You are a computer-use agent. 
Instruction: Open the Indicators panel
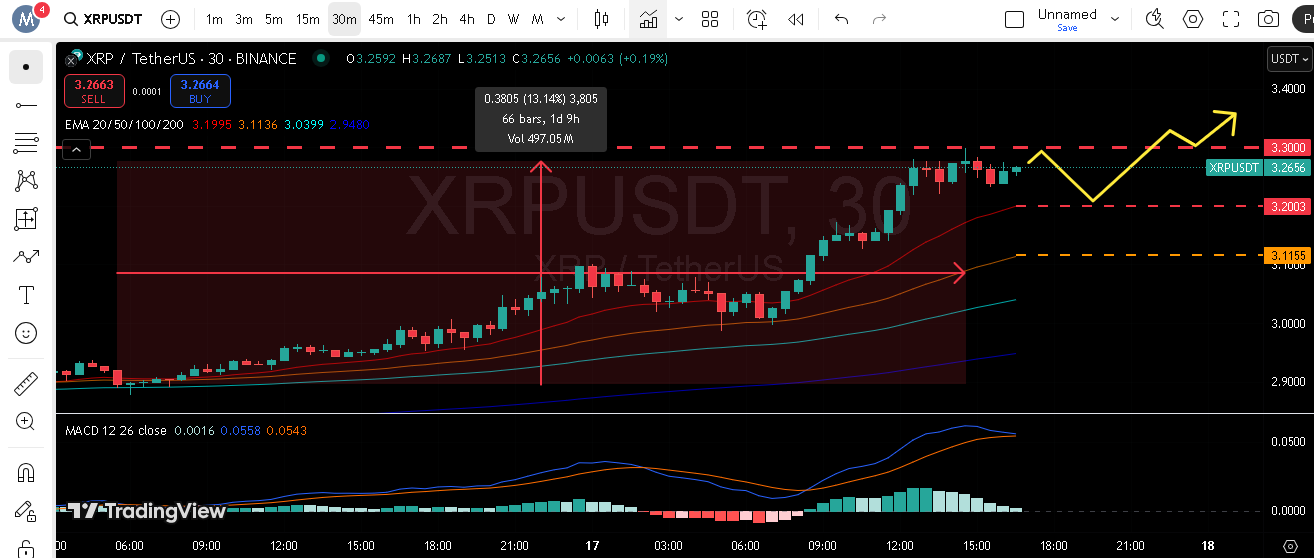[649, 19]
